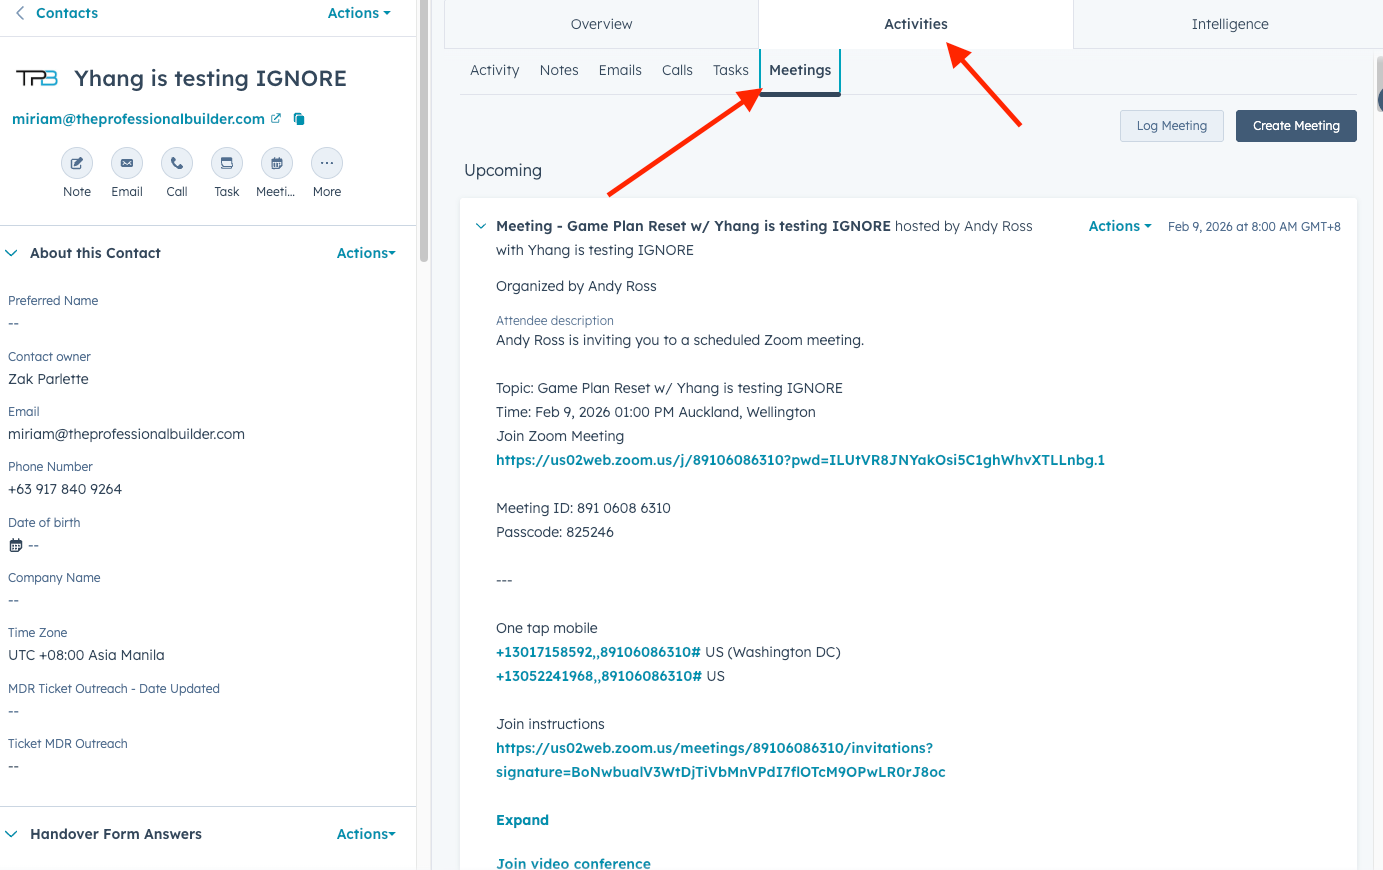The width and height of the screenshot is (1383, 870).
Task: Click the Task icon button
Action: (227, 163)
